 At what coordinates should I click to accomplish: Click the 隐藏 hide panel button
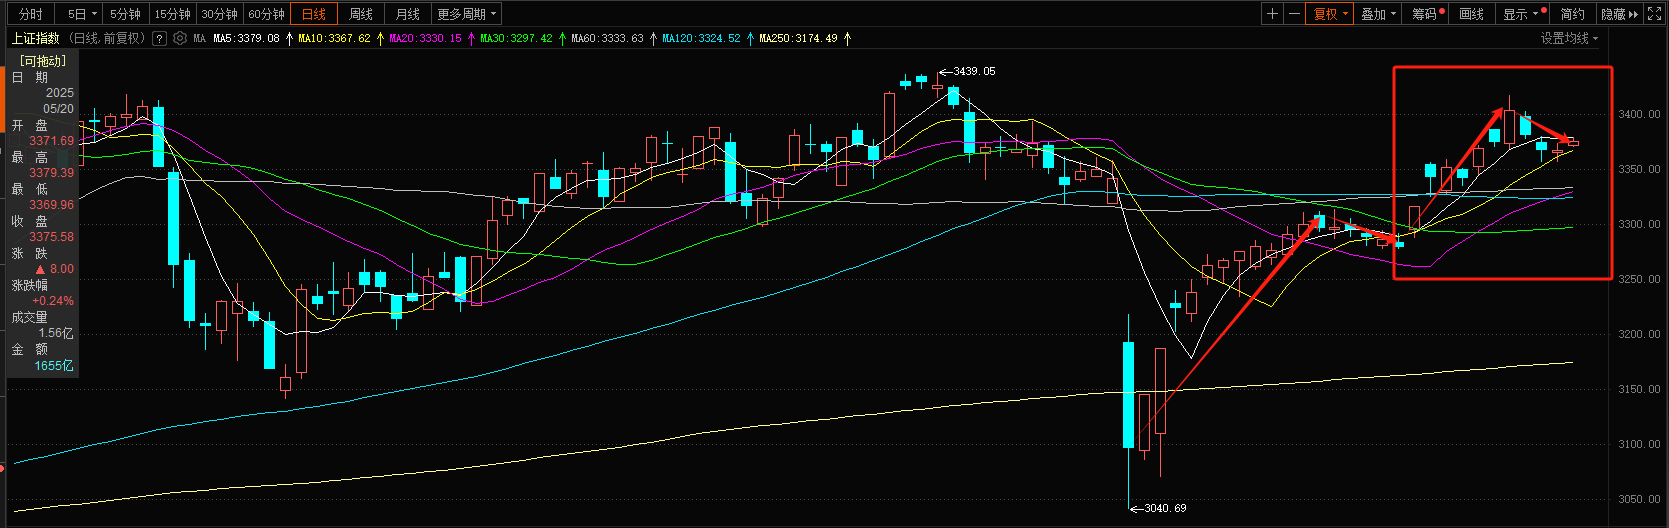point(1619,14)
